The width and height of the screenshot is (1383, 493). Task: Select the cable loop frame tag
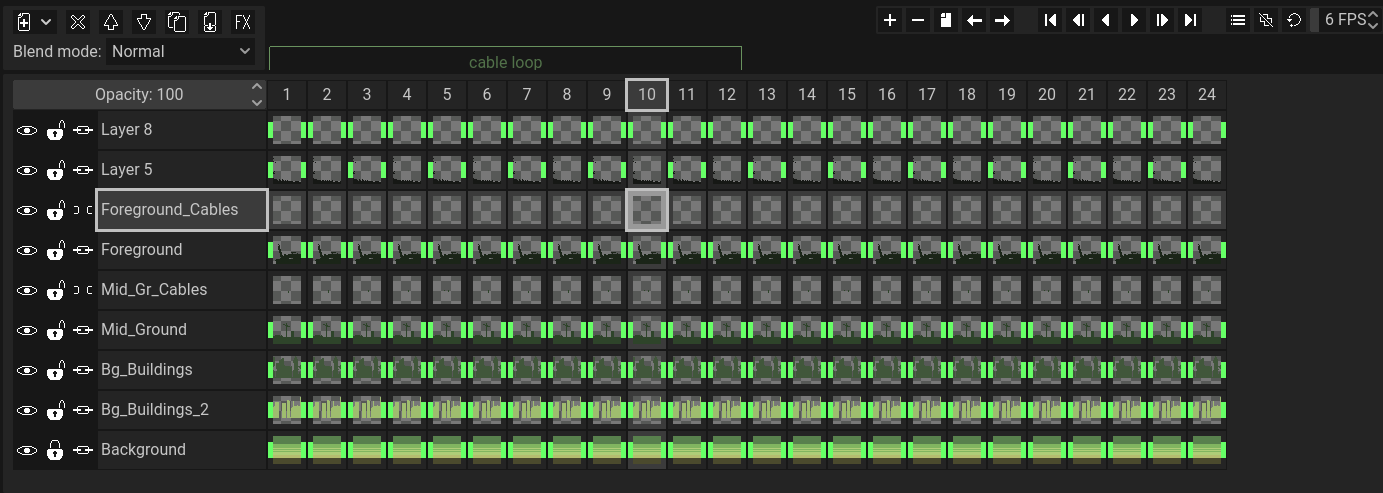click(505, 61)
